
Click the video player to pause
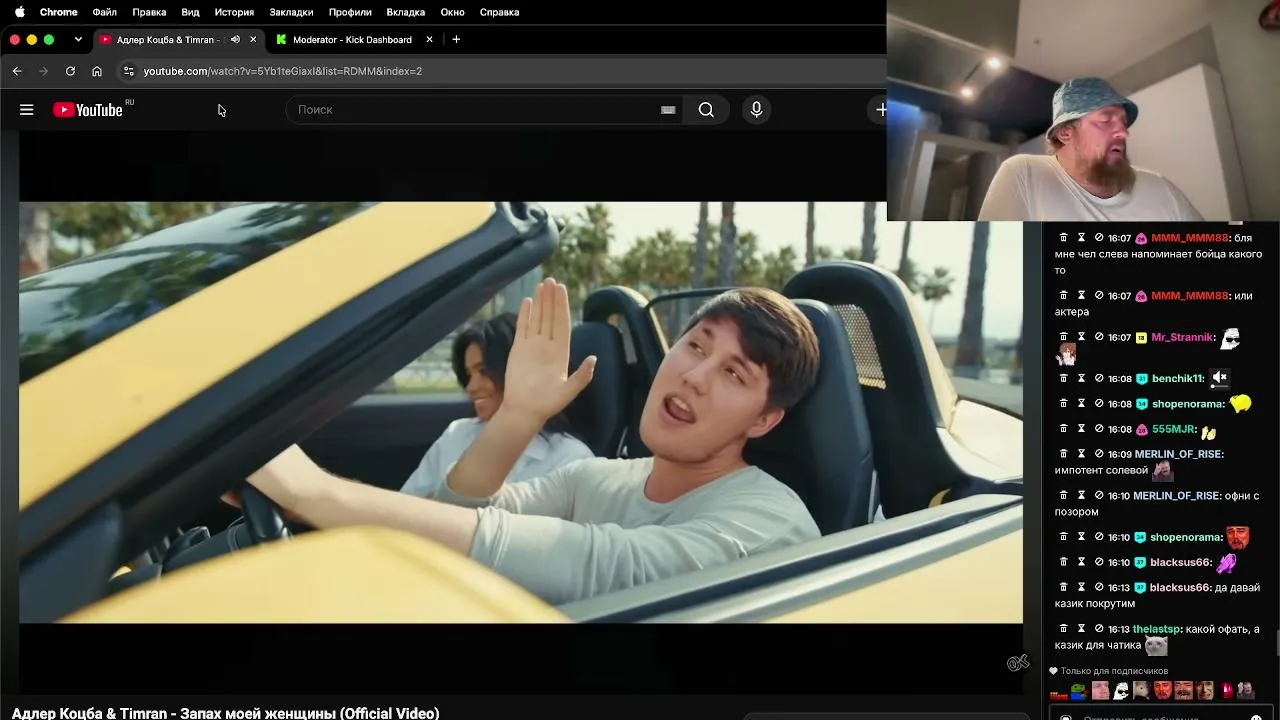pyautogui.click(x=521, y=412)
